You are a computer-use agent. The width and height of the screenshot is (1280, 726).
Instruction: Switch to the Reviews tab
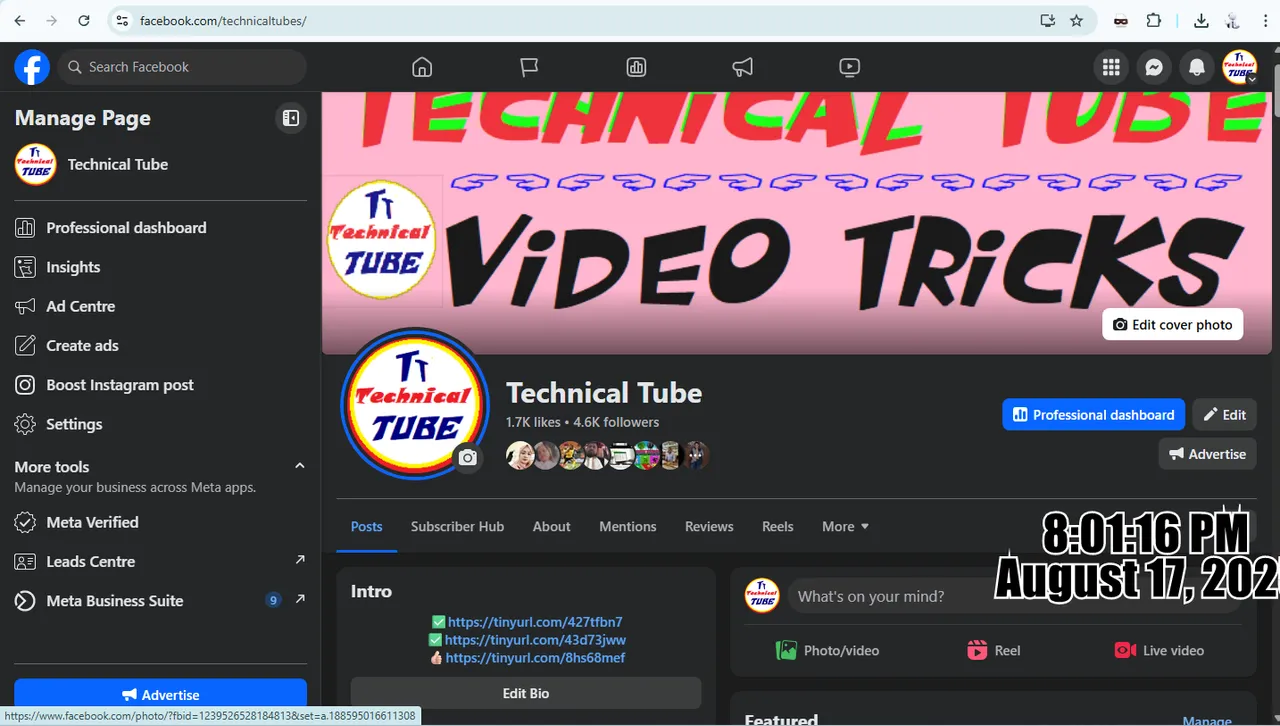709,526
